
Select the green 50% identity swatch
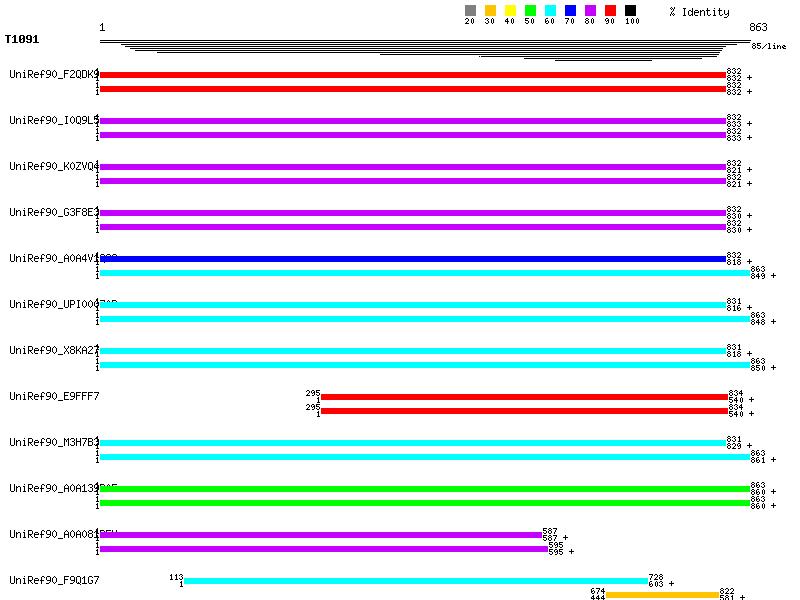click(530, 11)
